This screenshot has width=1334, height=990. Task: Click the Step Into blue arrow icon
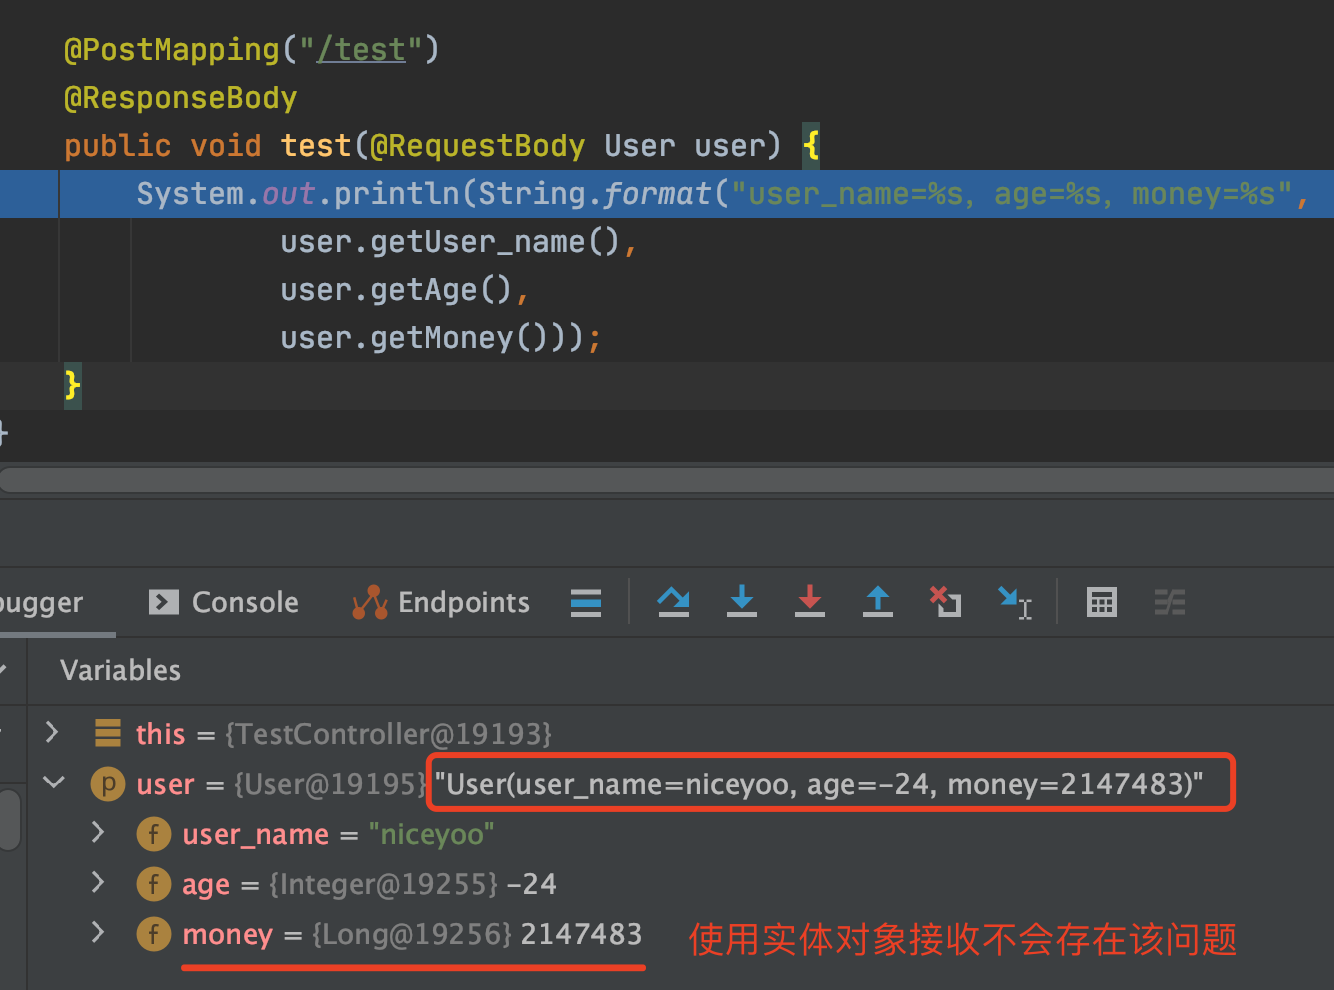point(741,602)
